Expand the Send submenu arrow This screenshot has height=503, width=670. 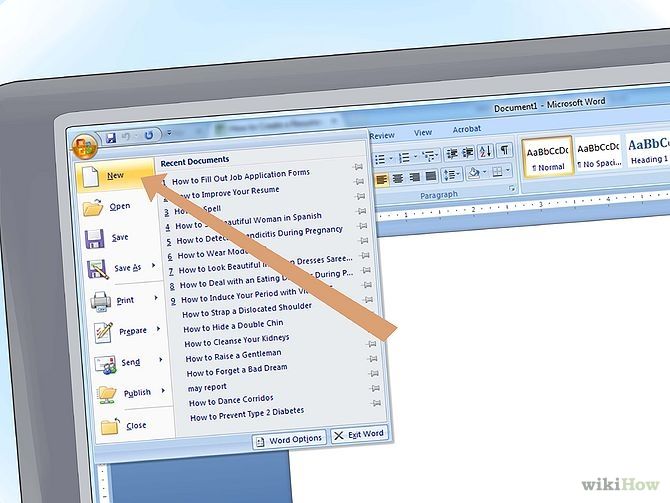(161, 360)
